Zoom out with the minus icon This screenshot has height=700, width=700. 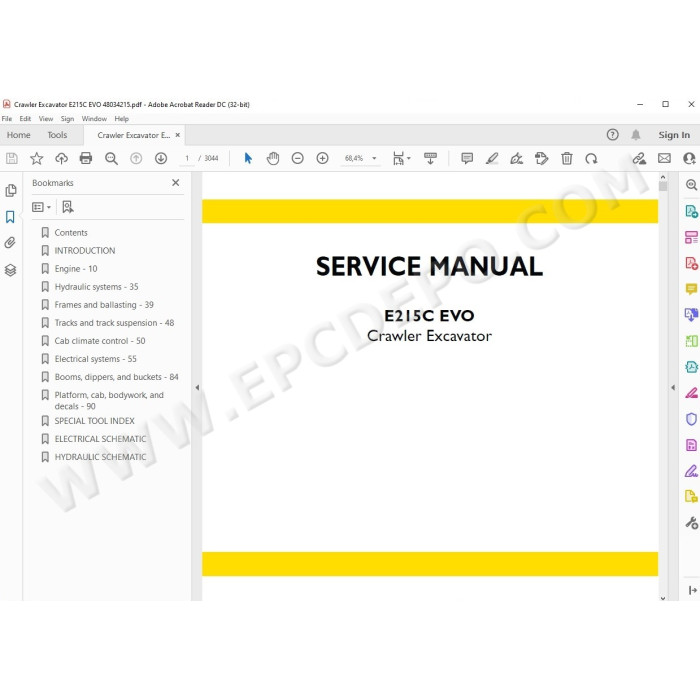tap(298, 158)
